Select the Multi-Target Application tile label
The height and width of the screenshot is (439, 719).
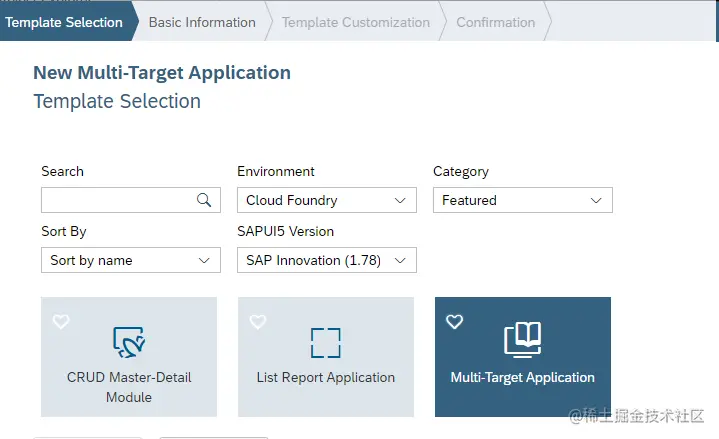point(522,377)
